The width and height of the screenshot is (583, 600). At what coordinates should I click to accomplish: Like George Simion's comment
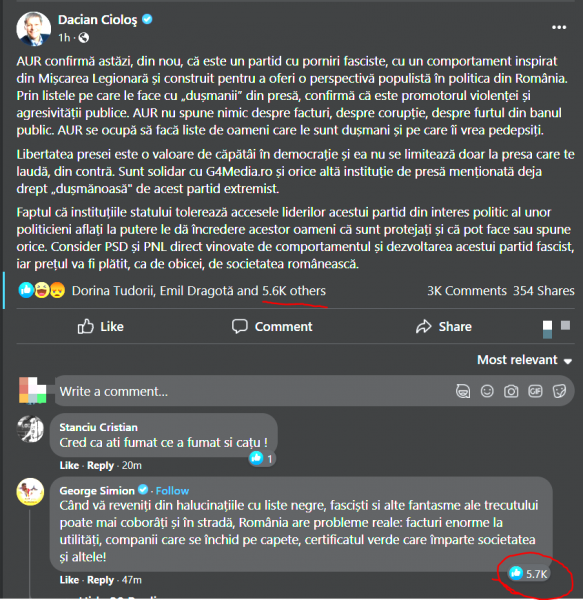tap(69, 580)
